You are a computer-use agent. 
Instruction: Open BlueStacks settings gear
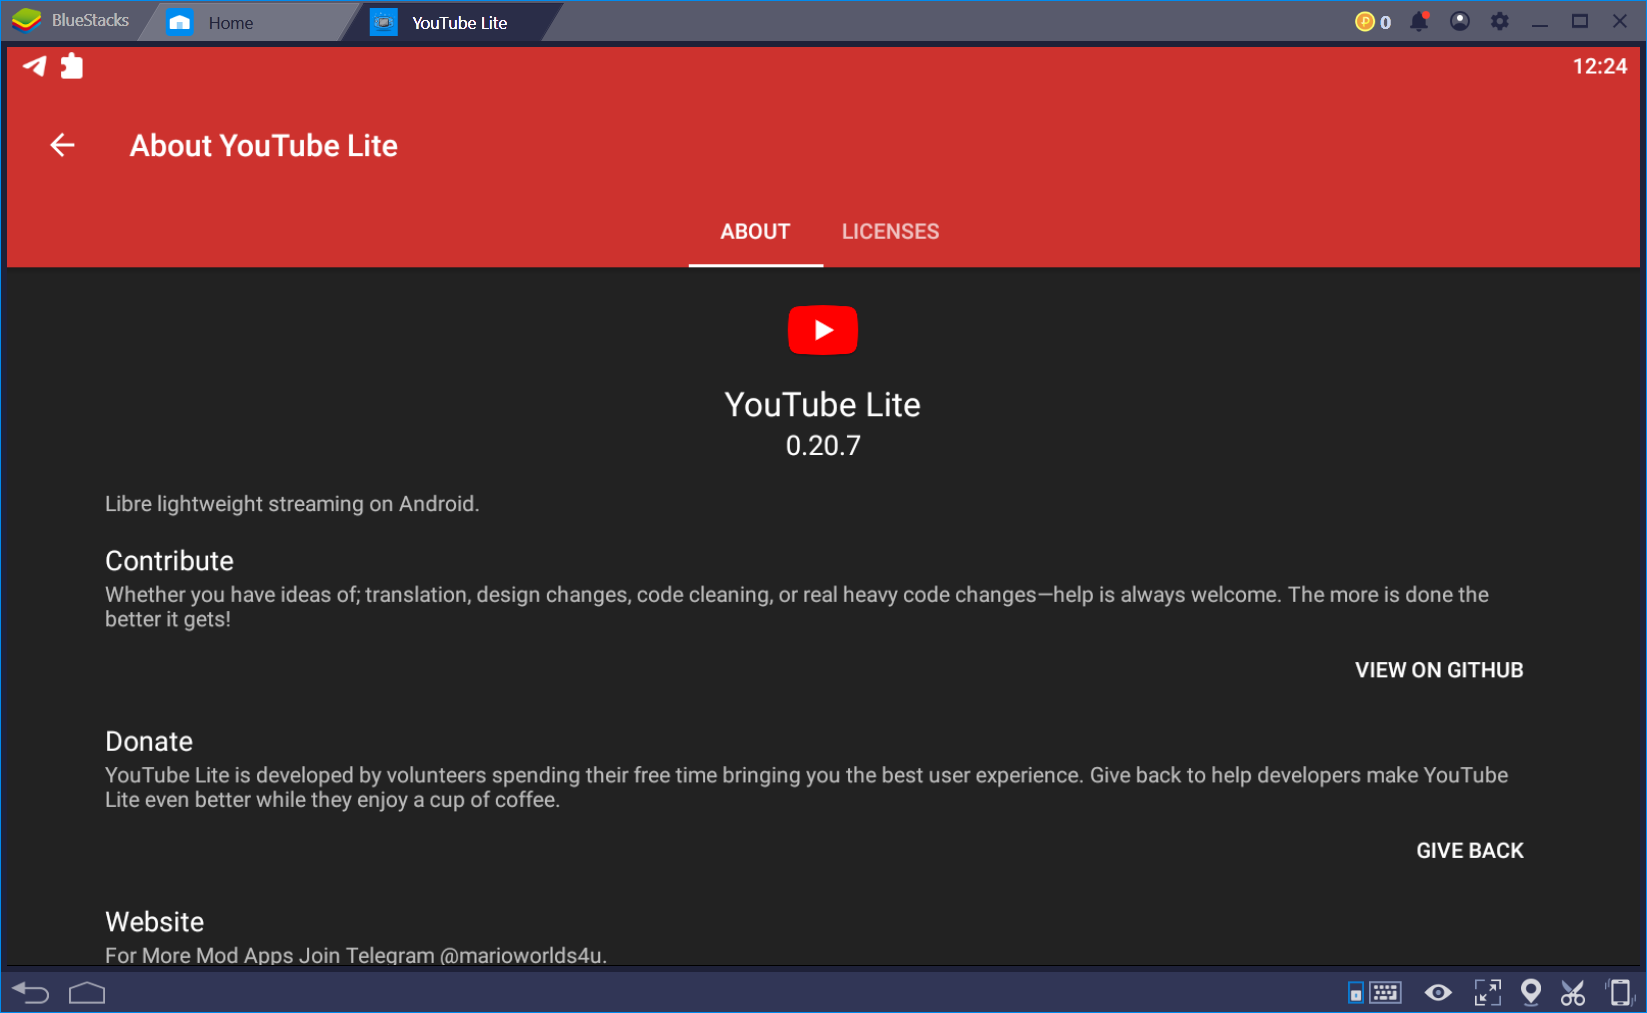pyautogui.click(x=1499, y=21)
